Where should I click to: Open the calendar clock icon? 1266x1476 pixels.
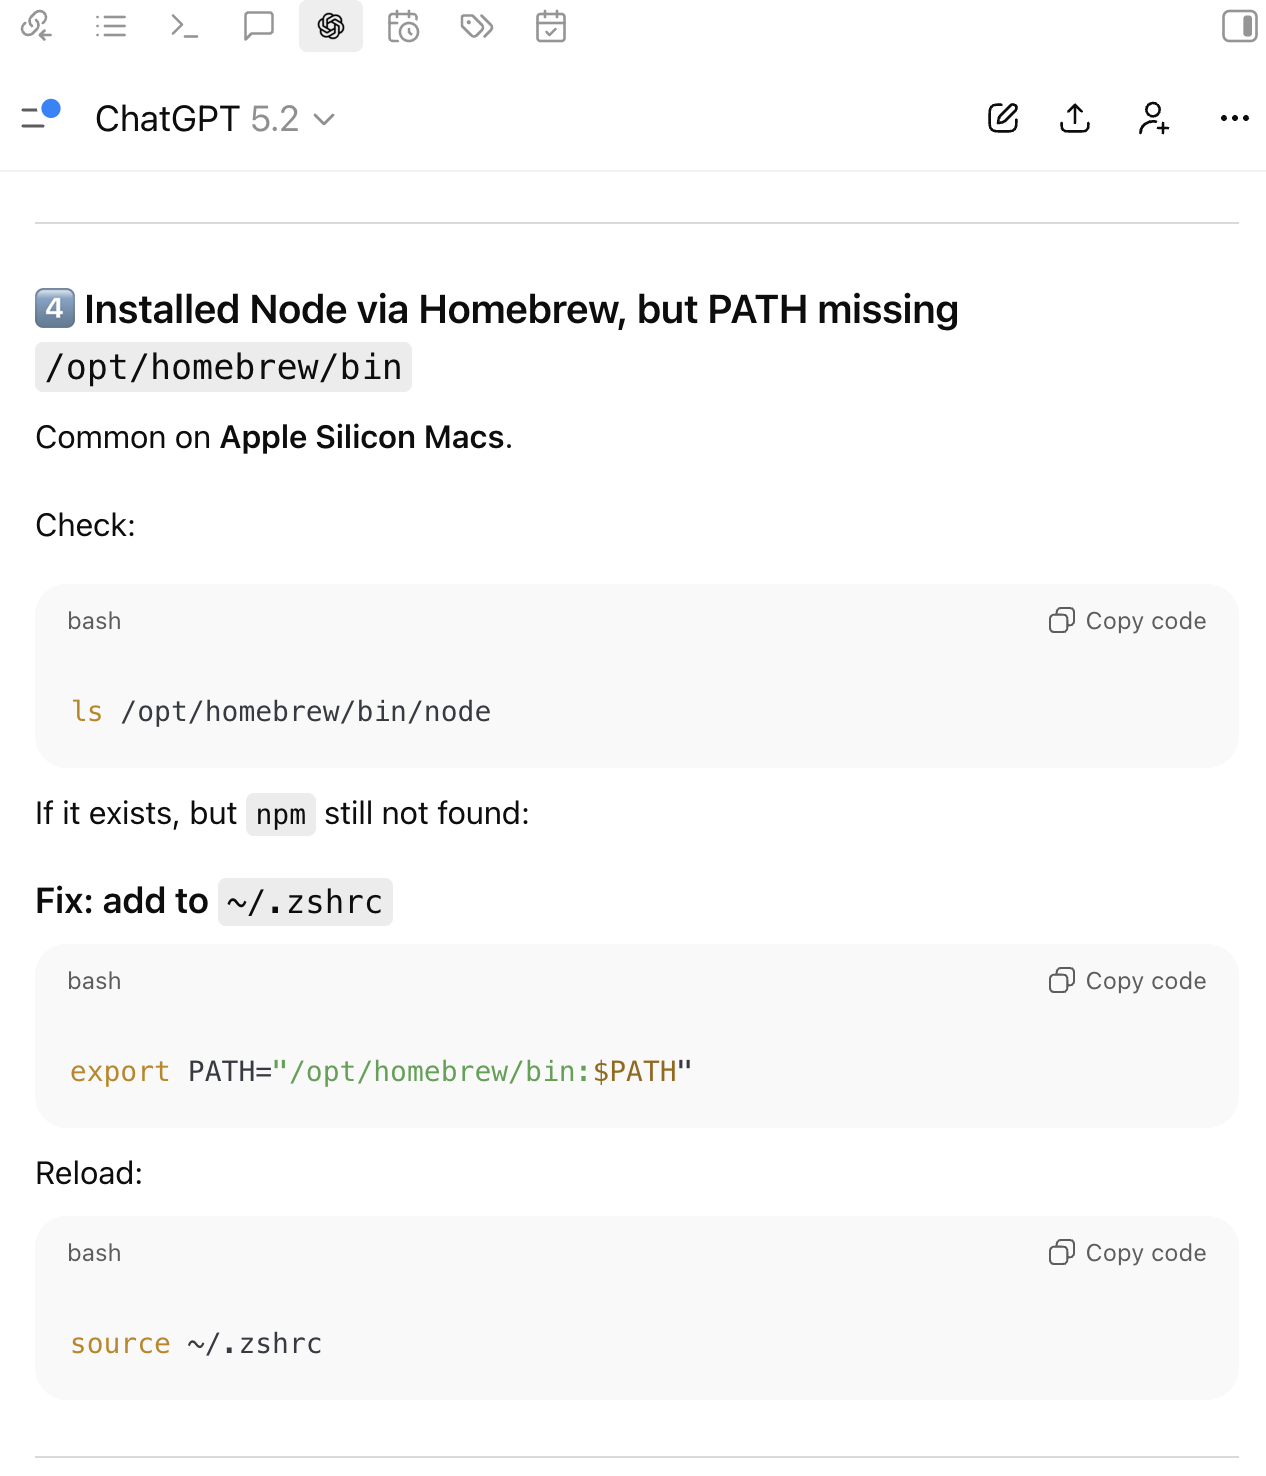pos(403,26)
